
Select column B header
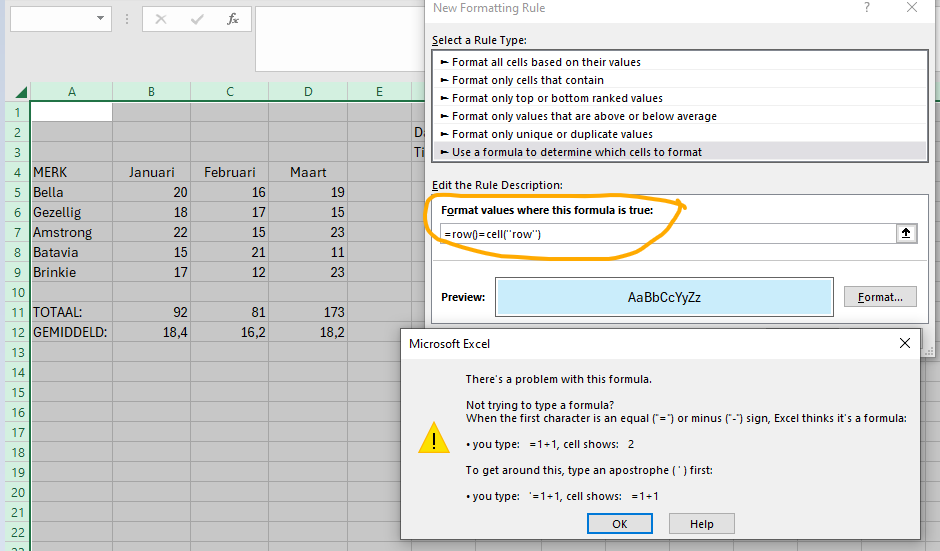pos(151,92)
